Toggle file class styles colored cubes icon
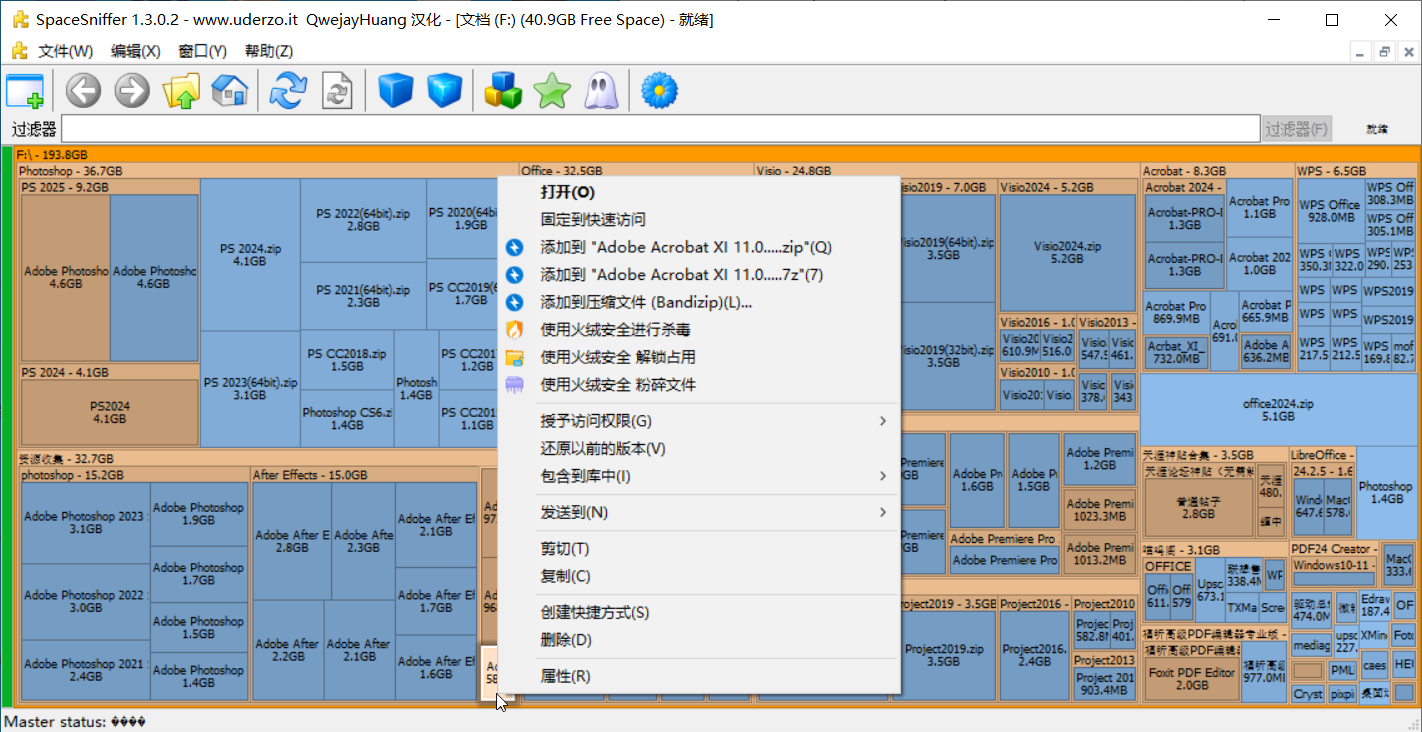Viewport: 1422px width, 732px height. 503,91
